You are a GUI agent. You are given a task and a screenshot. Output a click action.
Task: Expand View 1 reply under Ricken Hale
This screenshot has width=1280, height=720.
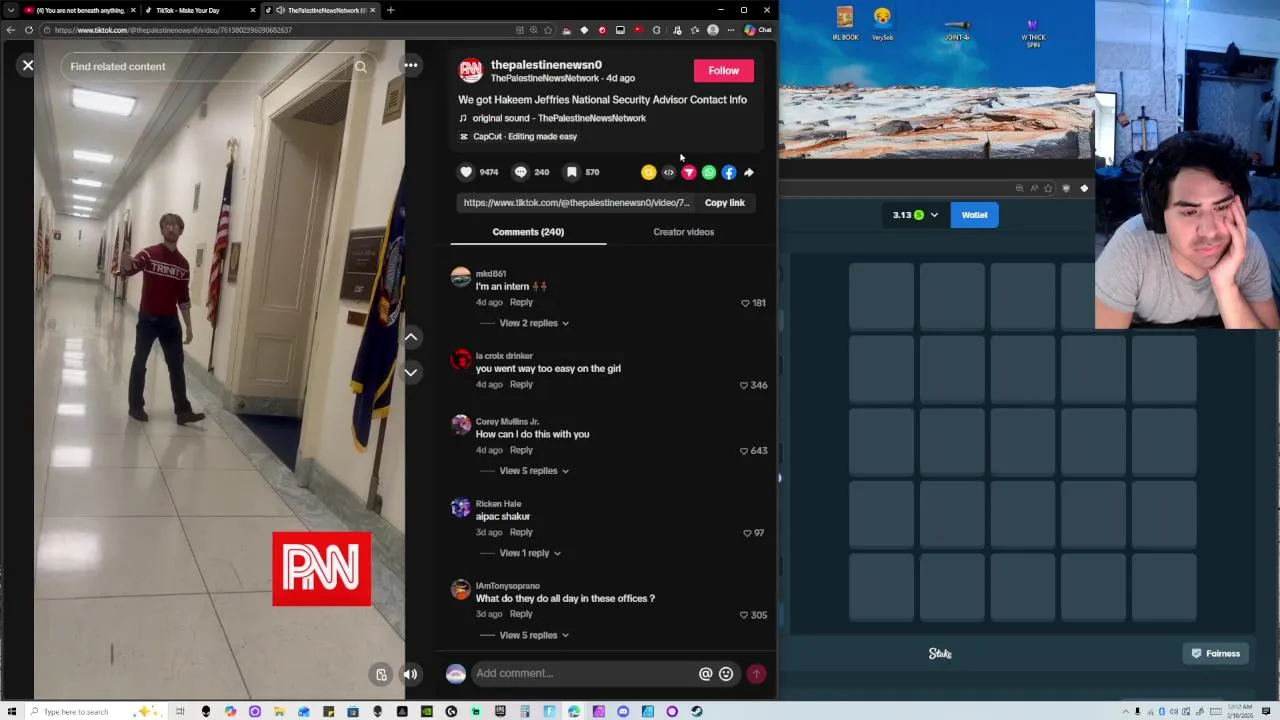tap(530, 553)
